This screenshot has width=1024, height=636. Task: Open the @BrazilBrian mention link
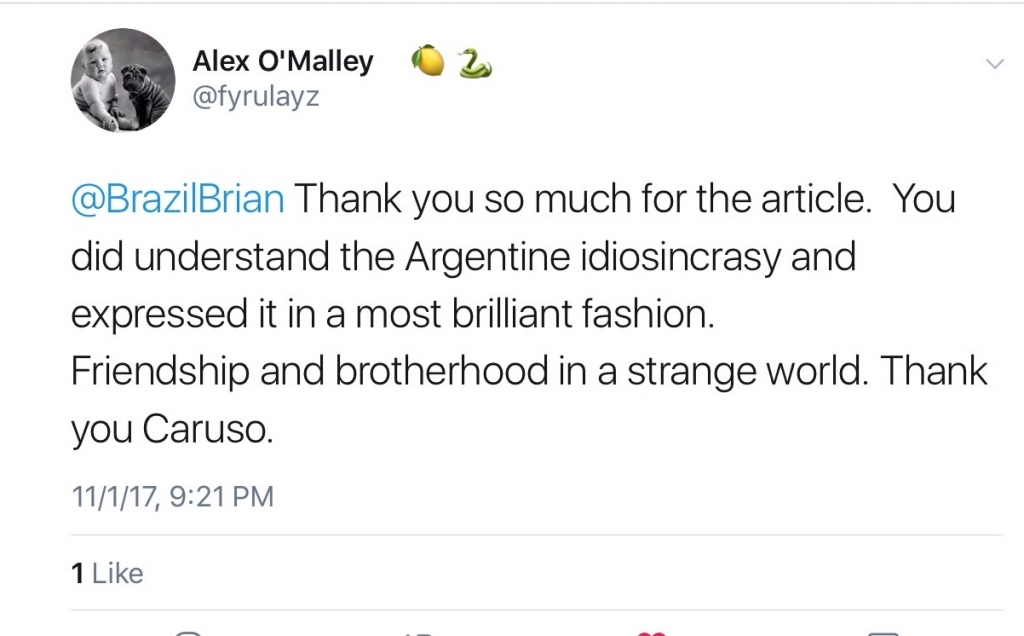point(178,199)
